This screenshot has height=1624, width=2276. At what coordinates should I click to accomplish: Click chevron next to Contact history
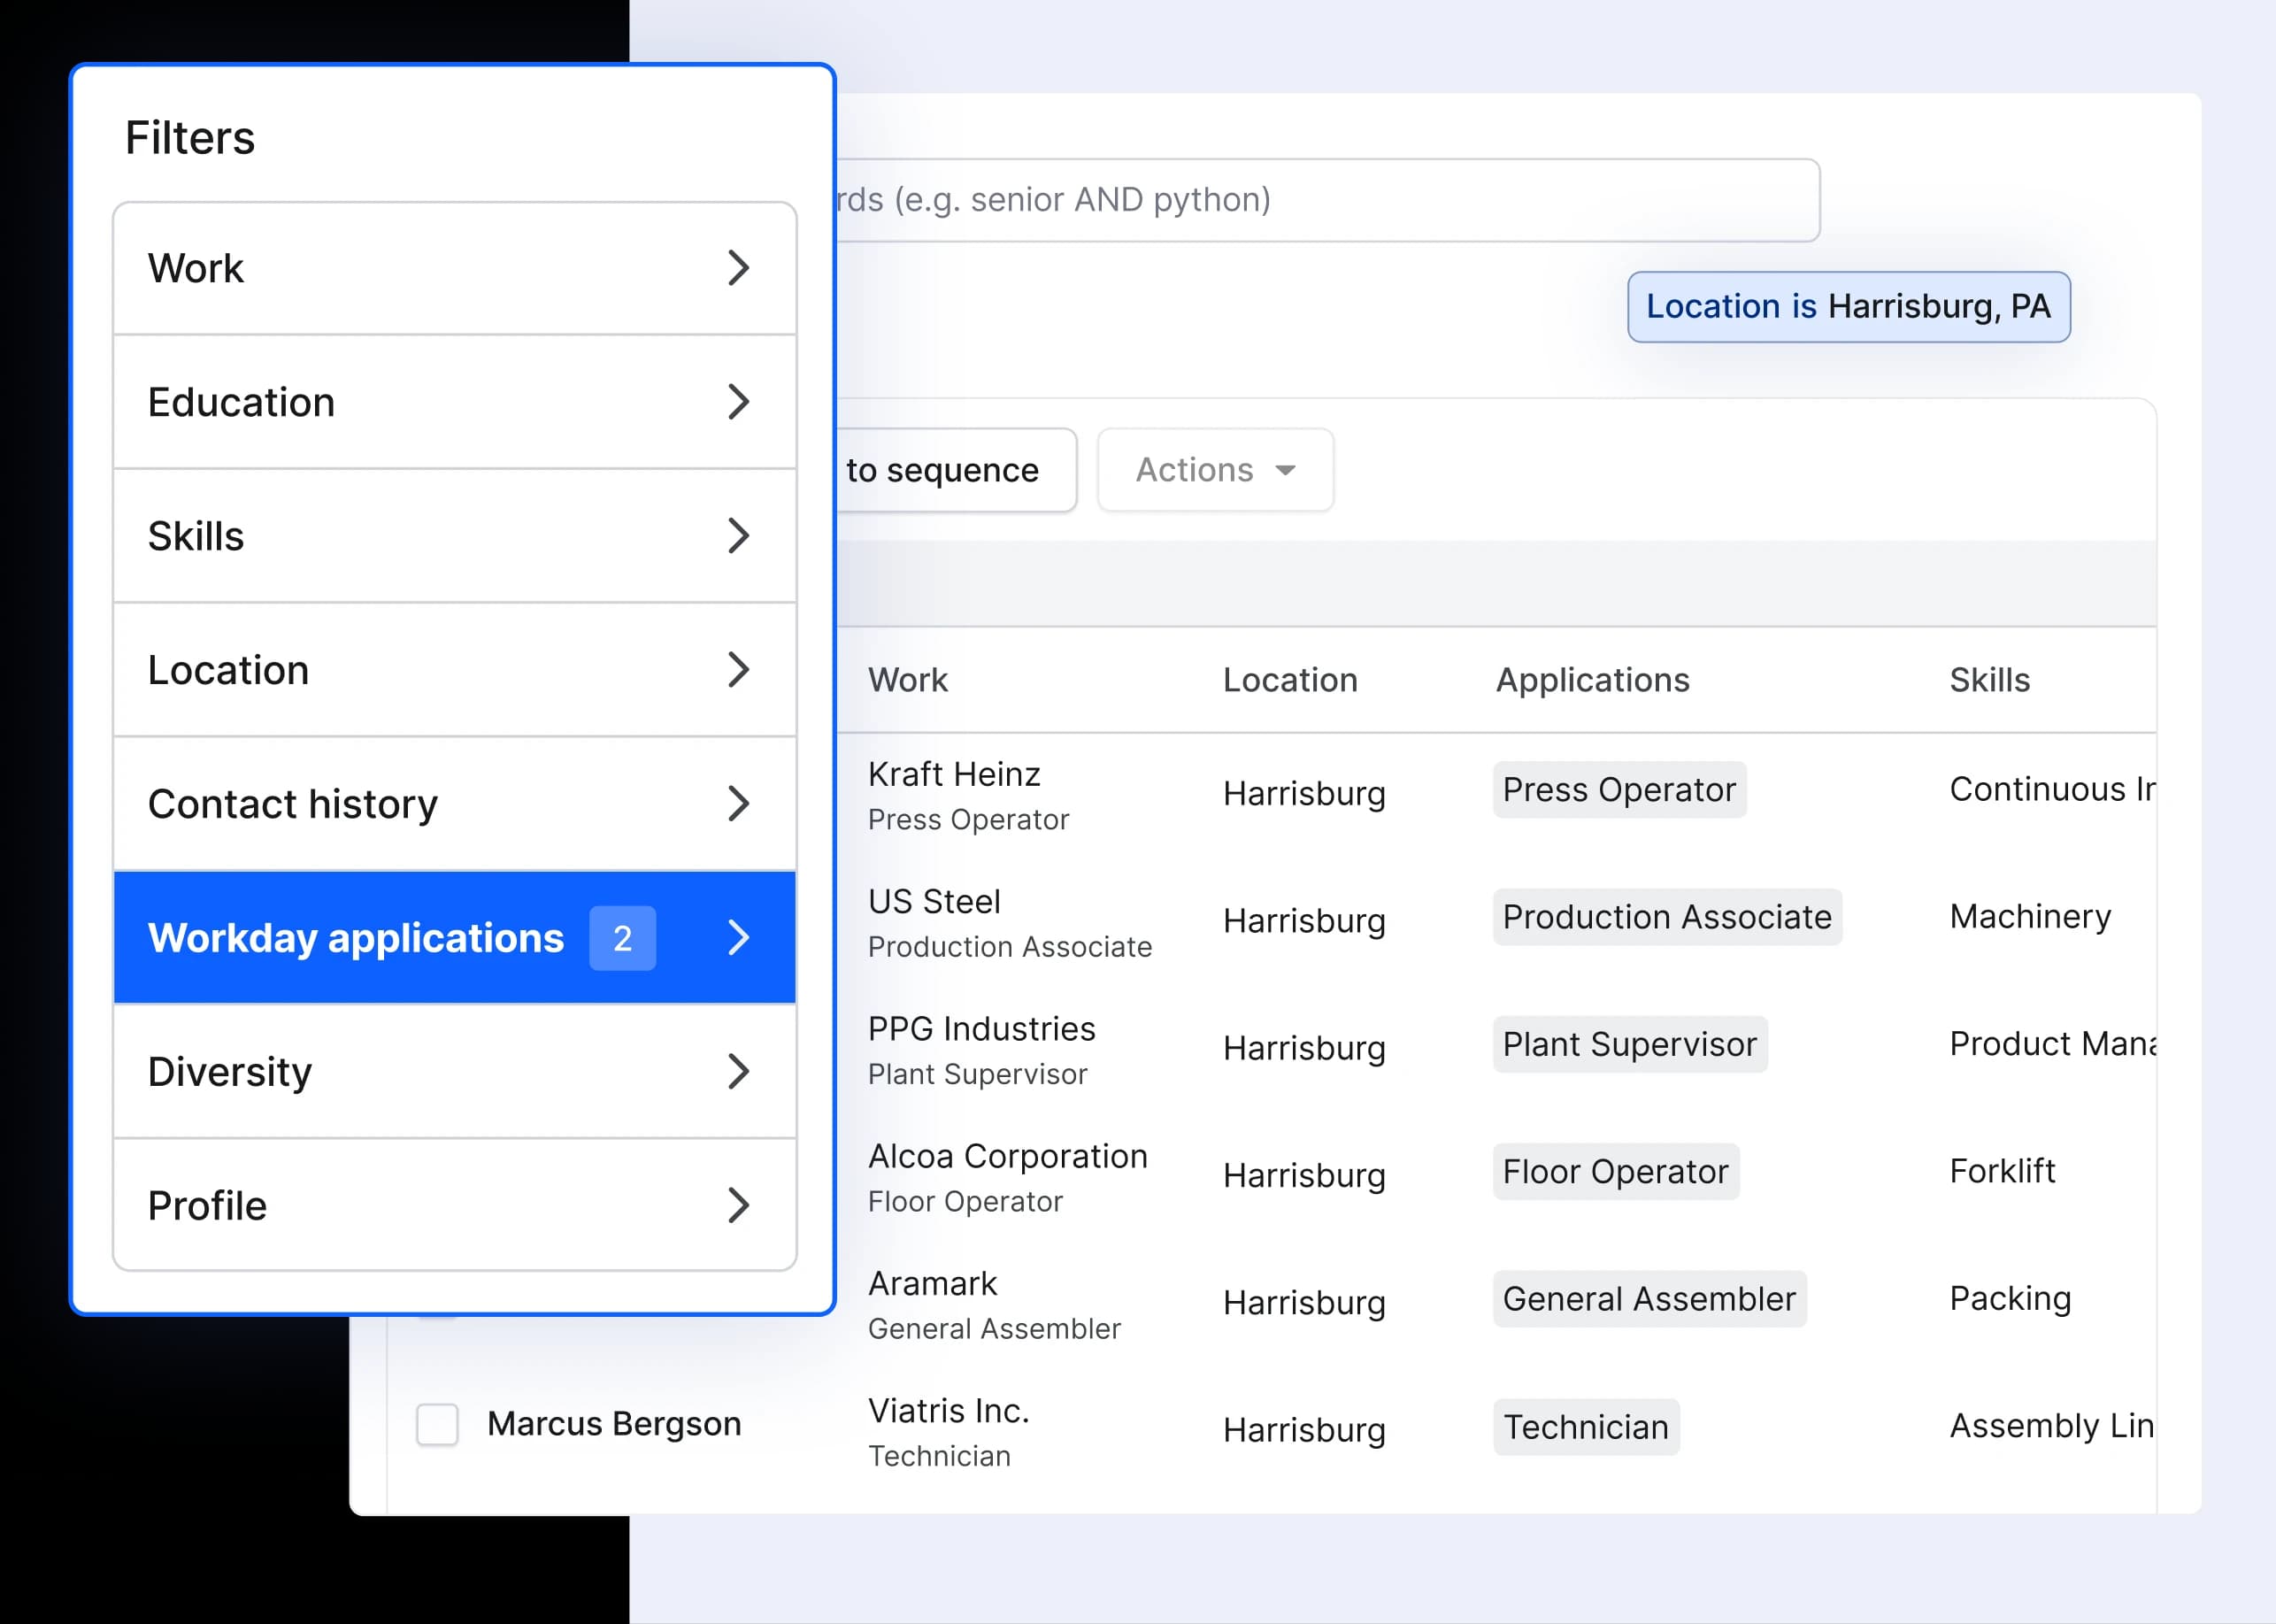(738, 804)
